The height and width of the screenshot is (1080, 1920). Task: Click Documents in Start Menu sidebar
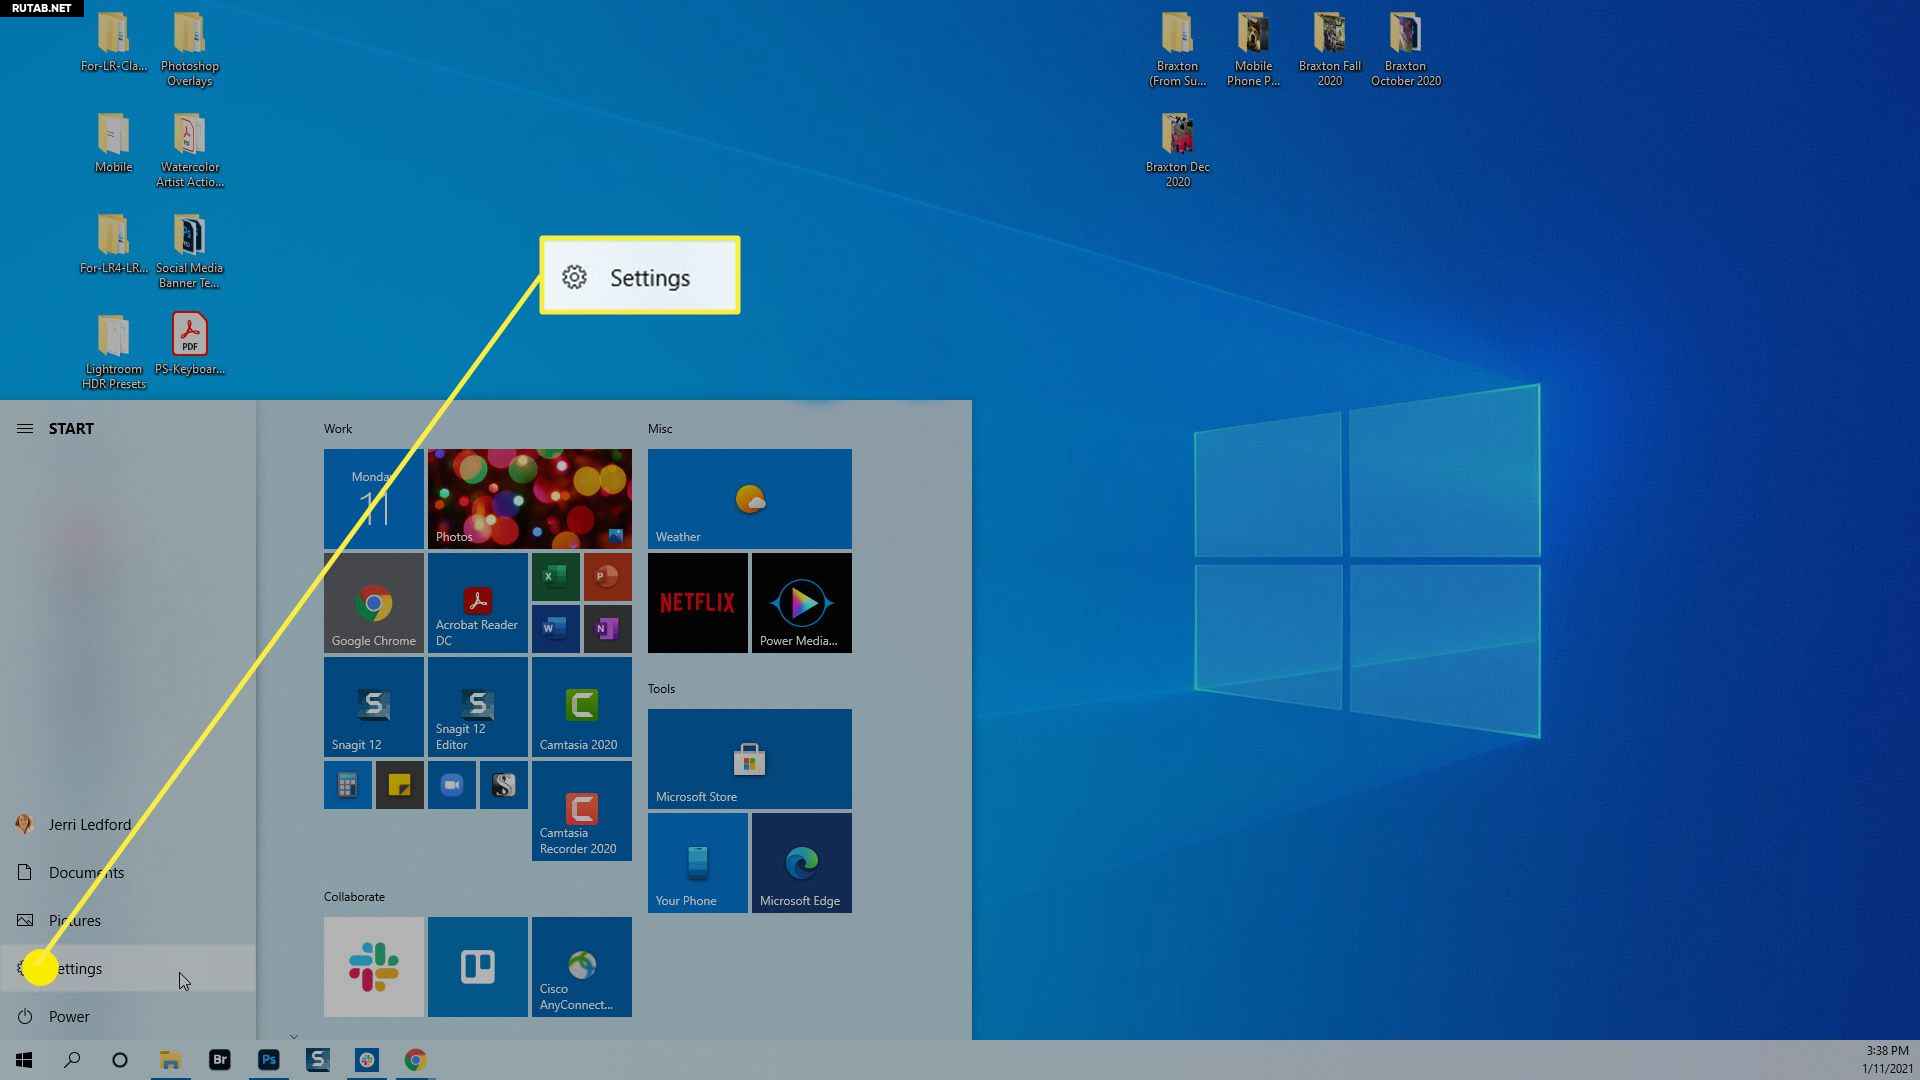86,872
